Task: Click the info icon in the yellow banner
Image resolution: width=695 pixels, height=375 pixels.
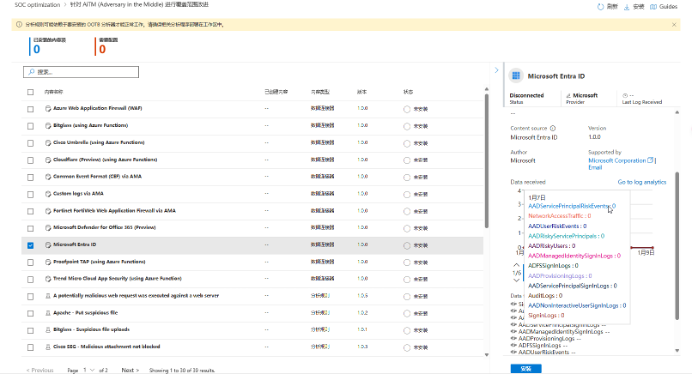Action: [x=19, y=24]
